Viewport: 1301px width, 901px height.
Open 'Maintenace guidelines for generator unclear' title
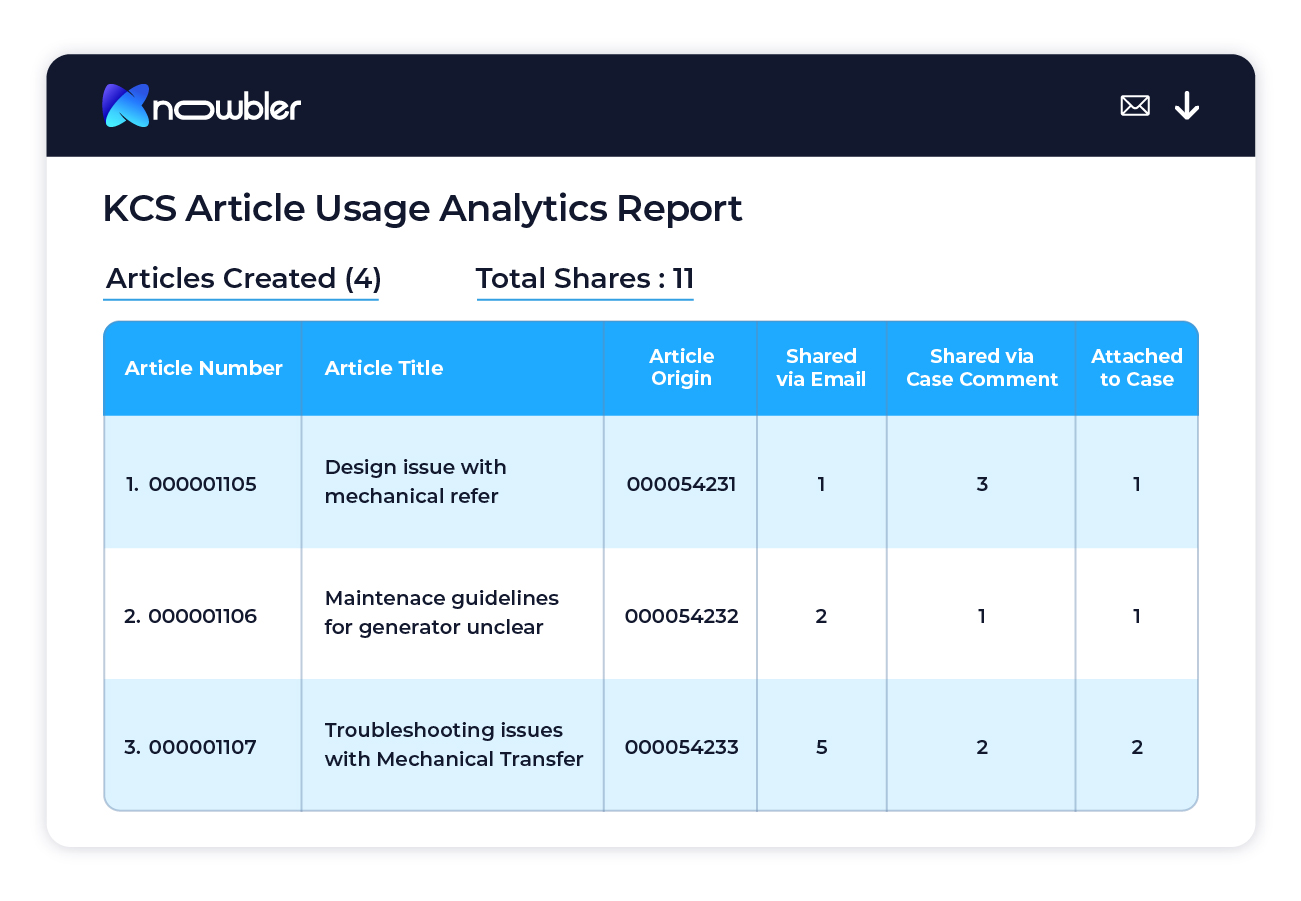pyautogui.click(x=442, y=612)
